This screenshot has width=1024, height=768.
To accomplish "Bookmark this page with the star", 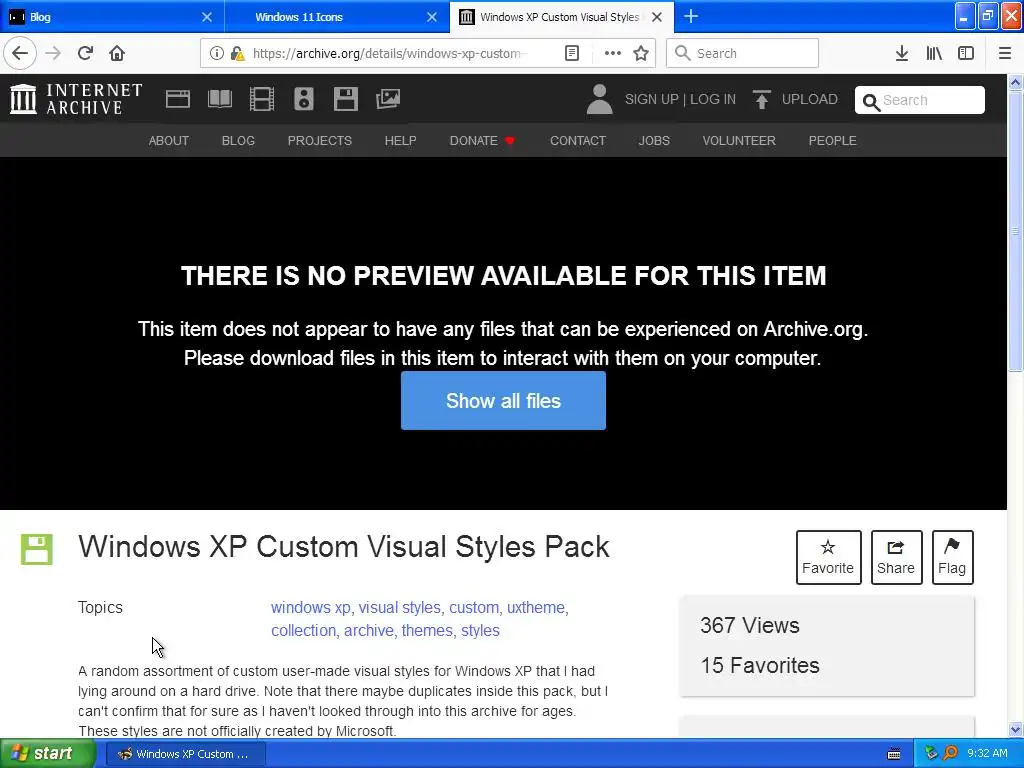I will click(641, 53).
